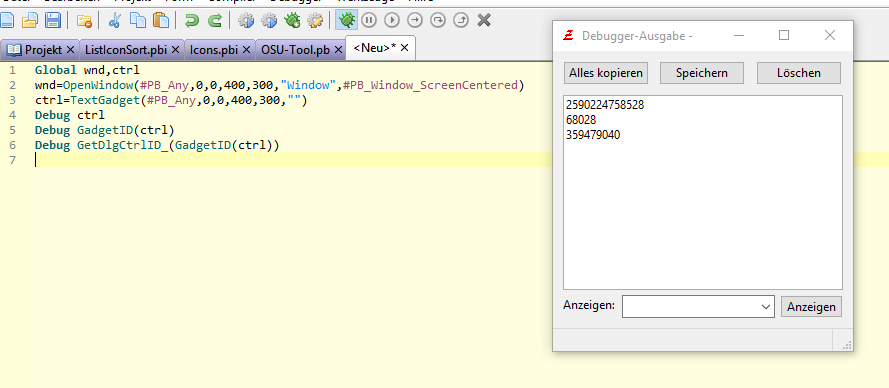The image size is (889, 388).
Task: Clear output with the Löschen button
Action: coord(799,73)
